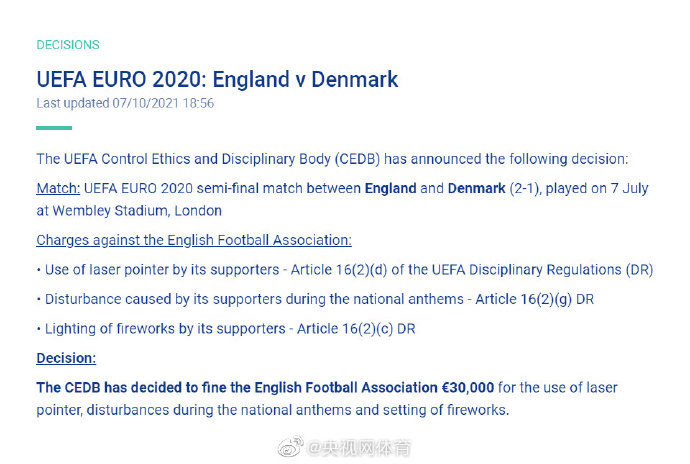The image size is (690, 464).
Task: Click Article 16(2)(d) reference text
Action: (339, 270)
